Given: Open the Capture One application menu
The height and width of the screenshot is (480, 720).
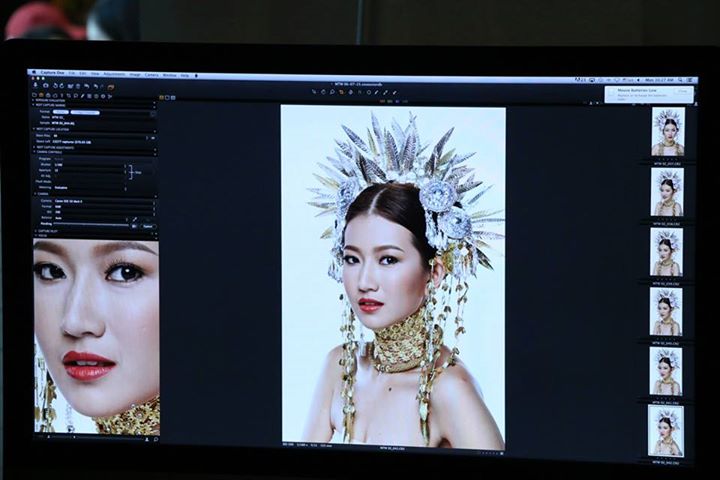Looking at the screenshot, I should point(52,73).
